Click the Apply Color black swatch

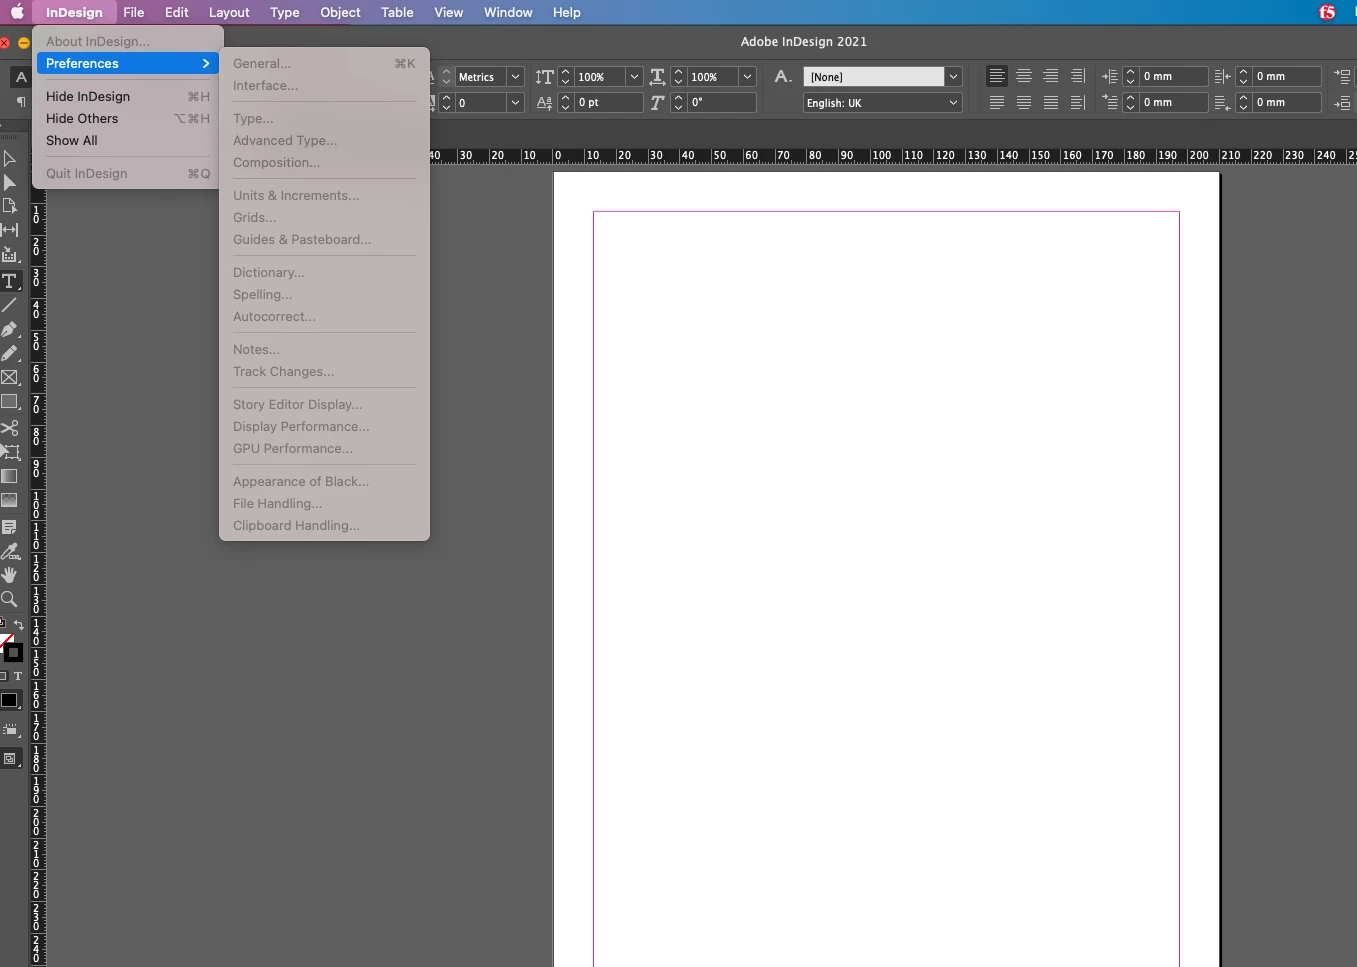(x=10, y=700)
